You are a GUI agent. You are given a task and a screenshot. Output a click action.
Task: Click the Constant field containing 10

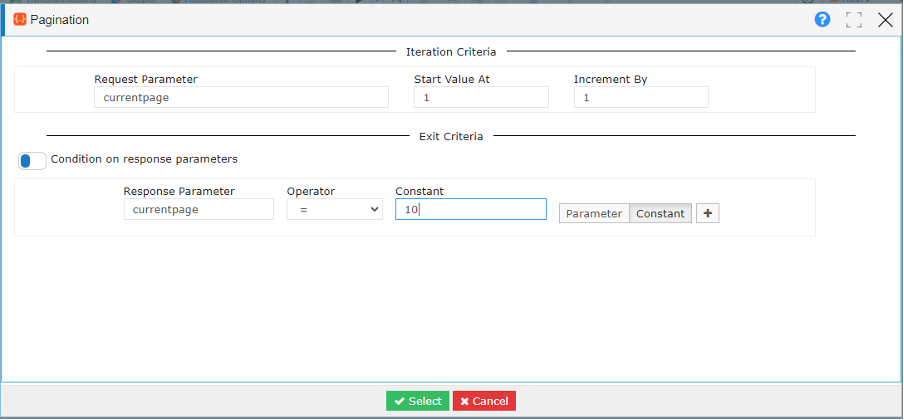470,209
